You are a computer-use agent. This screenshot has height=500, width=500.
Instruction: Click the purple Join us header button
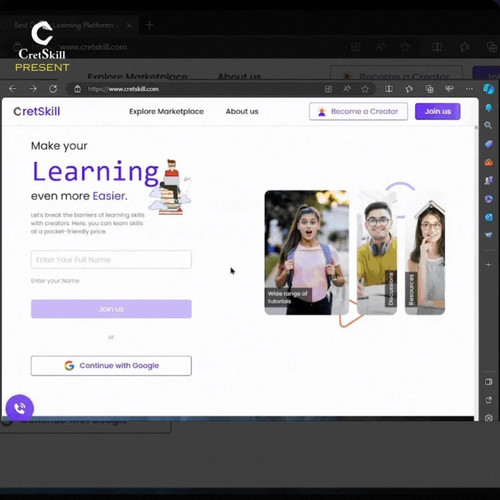click(438, 111)
